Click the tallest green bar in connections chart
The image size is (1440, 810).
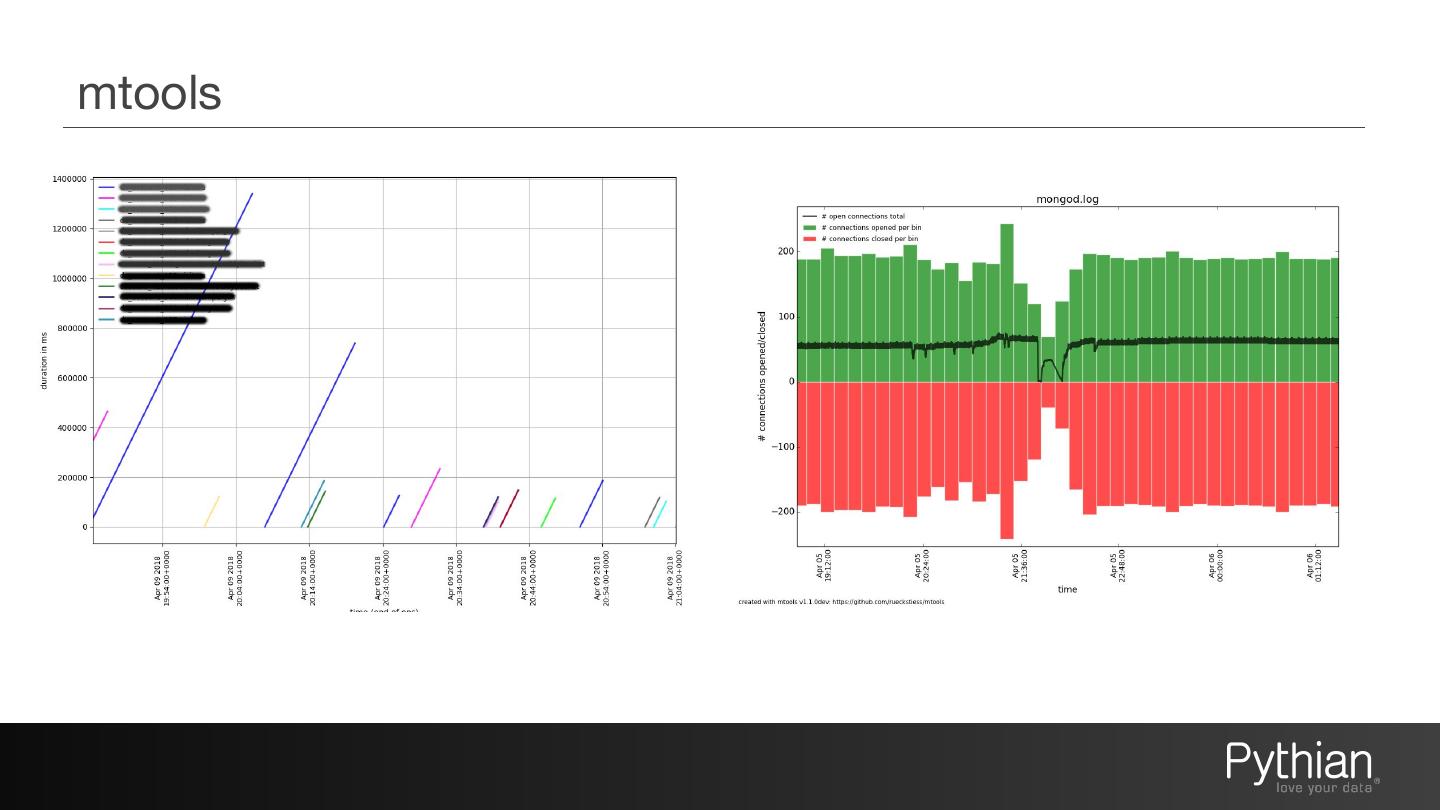tap(1007, 303)
